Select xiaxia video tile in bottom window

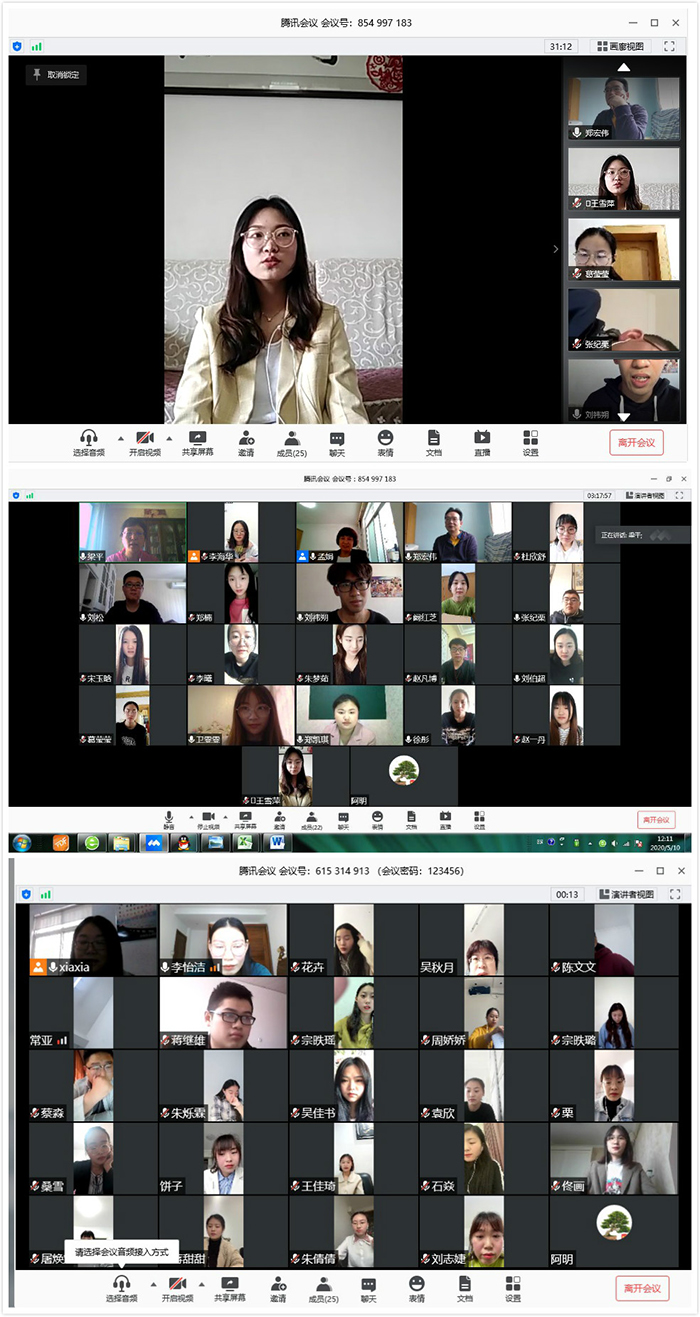(x=94, y=940)
